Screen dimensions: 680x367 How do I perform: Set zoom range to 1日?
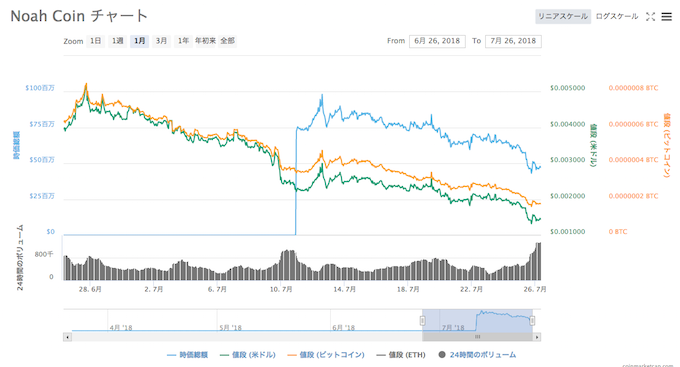(x=95, y=41)
